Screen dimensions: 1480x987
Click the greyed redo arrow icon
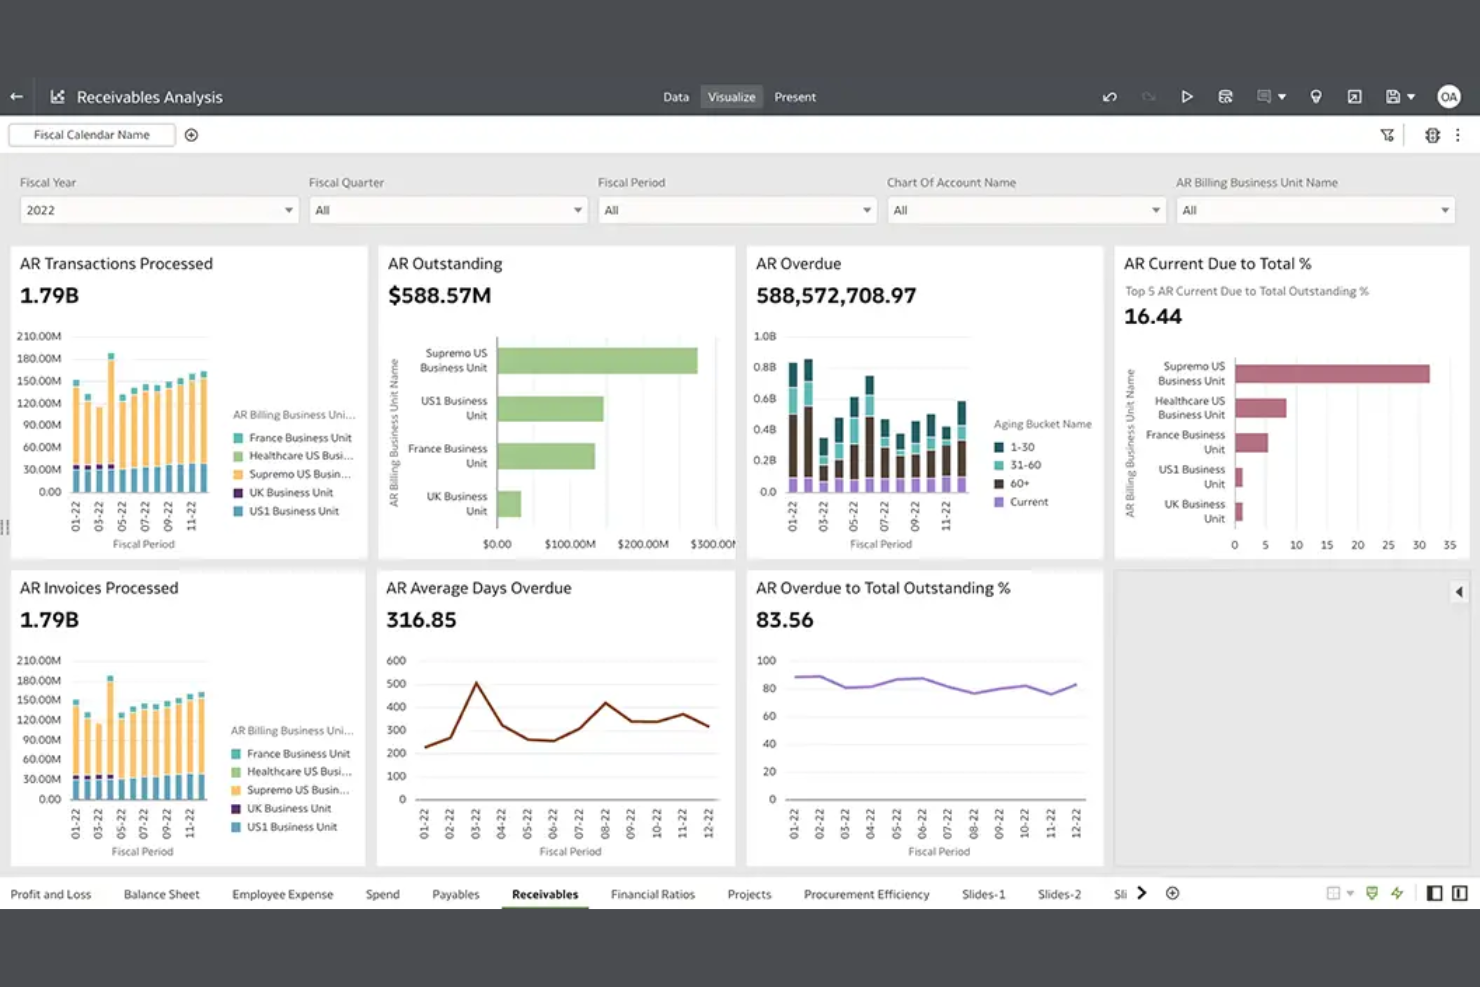pos(1148,97)
